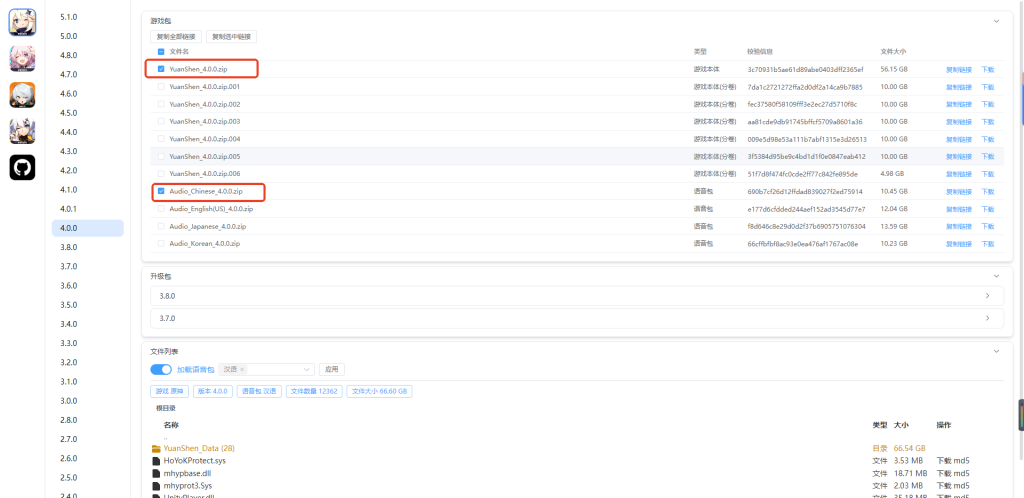Click the 游戏 原神 tag
1024x498 pixels.
click(x=170, y=392)
